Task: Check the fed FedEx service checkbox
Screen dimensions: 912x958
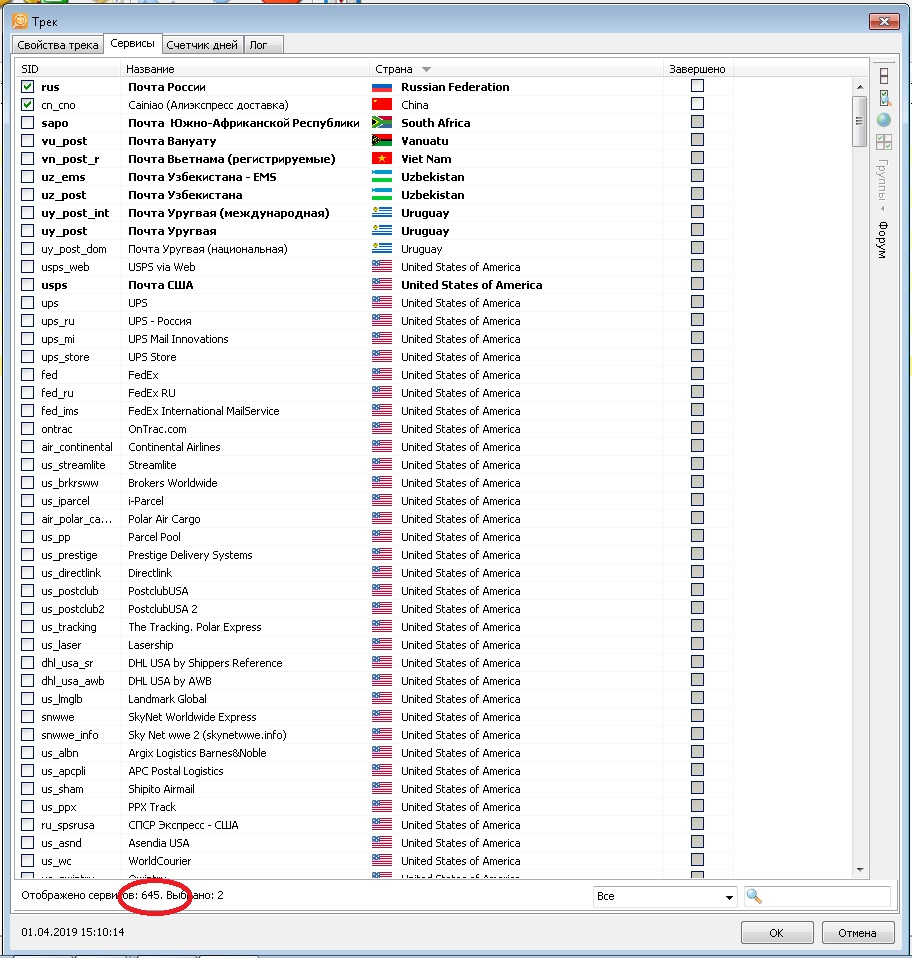Action: click(x=27, y=375)
